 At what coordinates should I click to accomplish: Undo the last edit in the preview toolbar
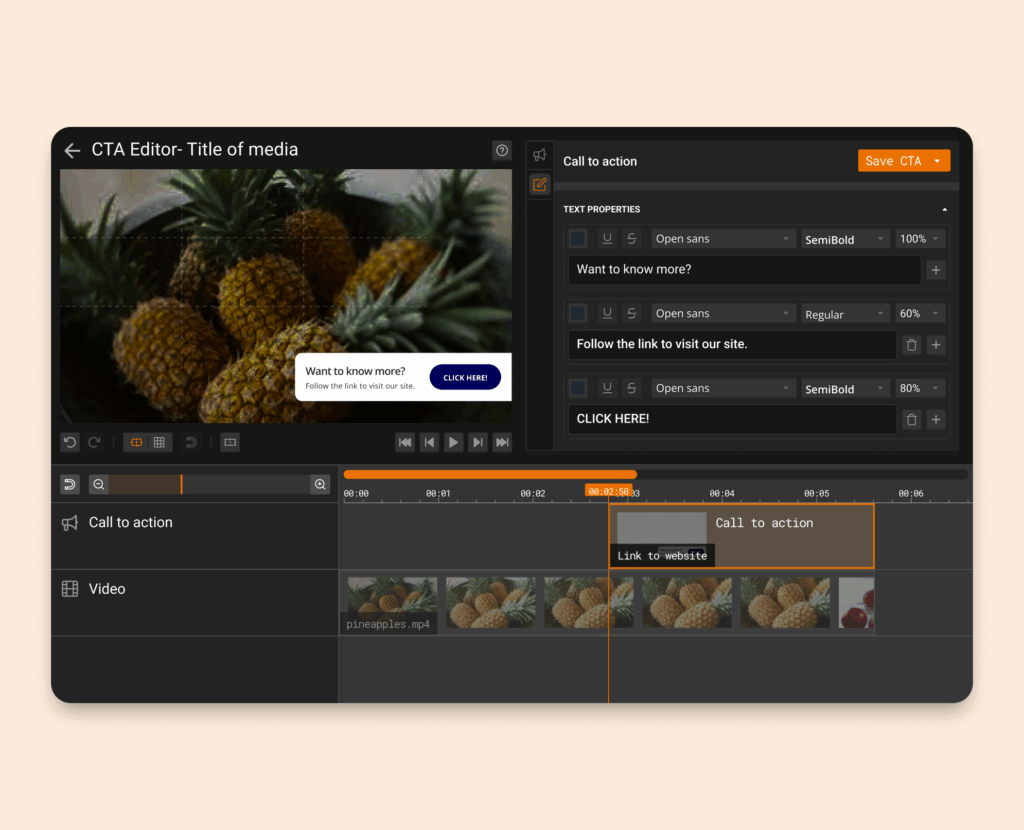coord(70,442)
